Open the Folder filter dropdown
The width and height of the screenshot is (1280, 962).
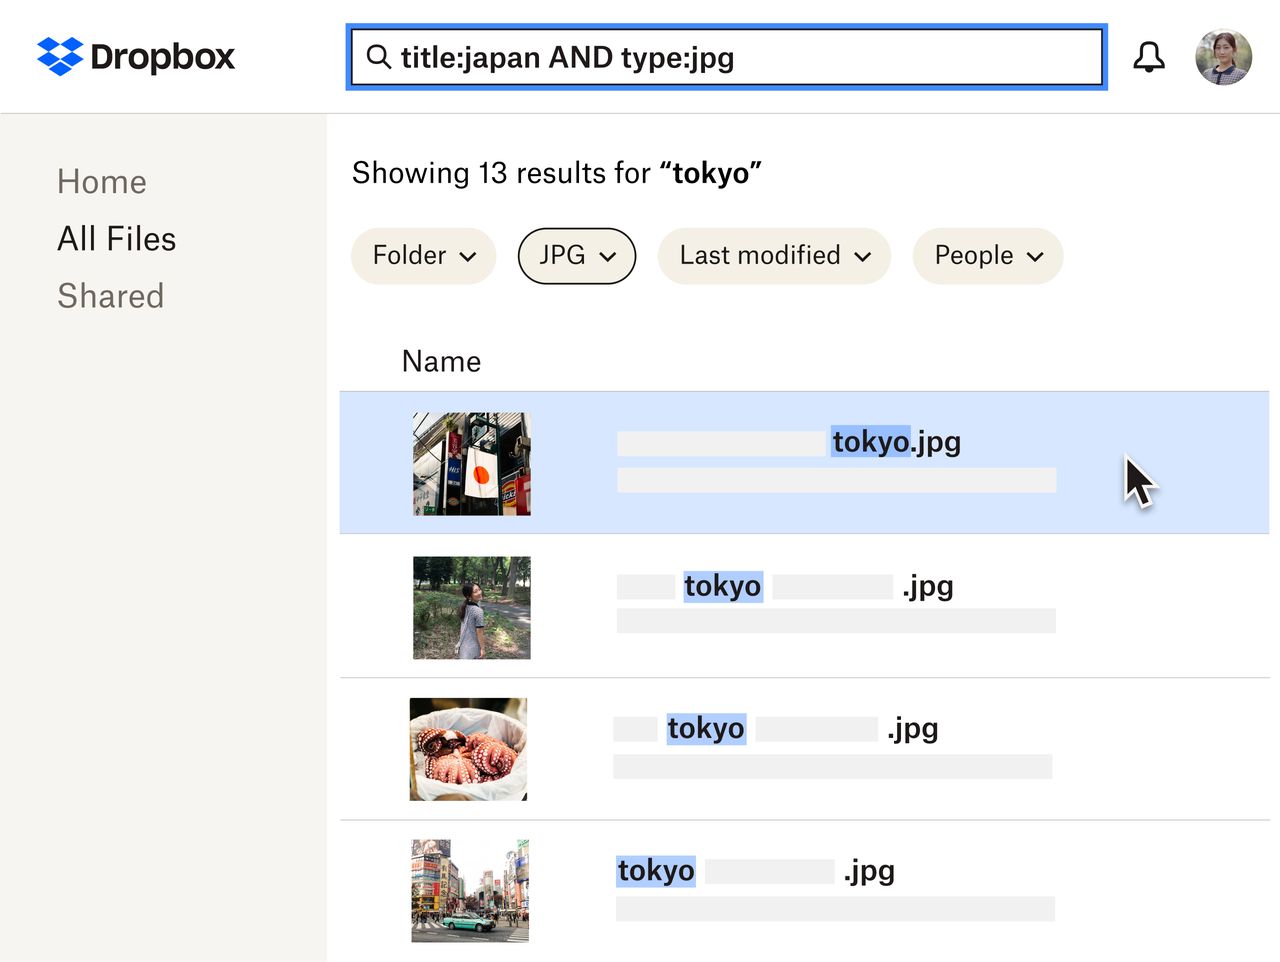[422, 256]
